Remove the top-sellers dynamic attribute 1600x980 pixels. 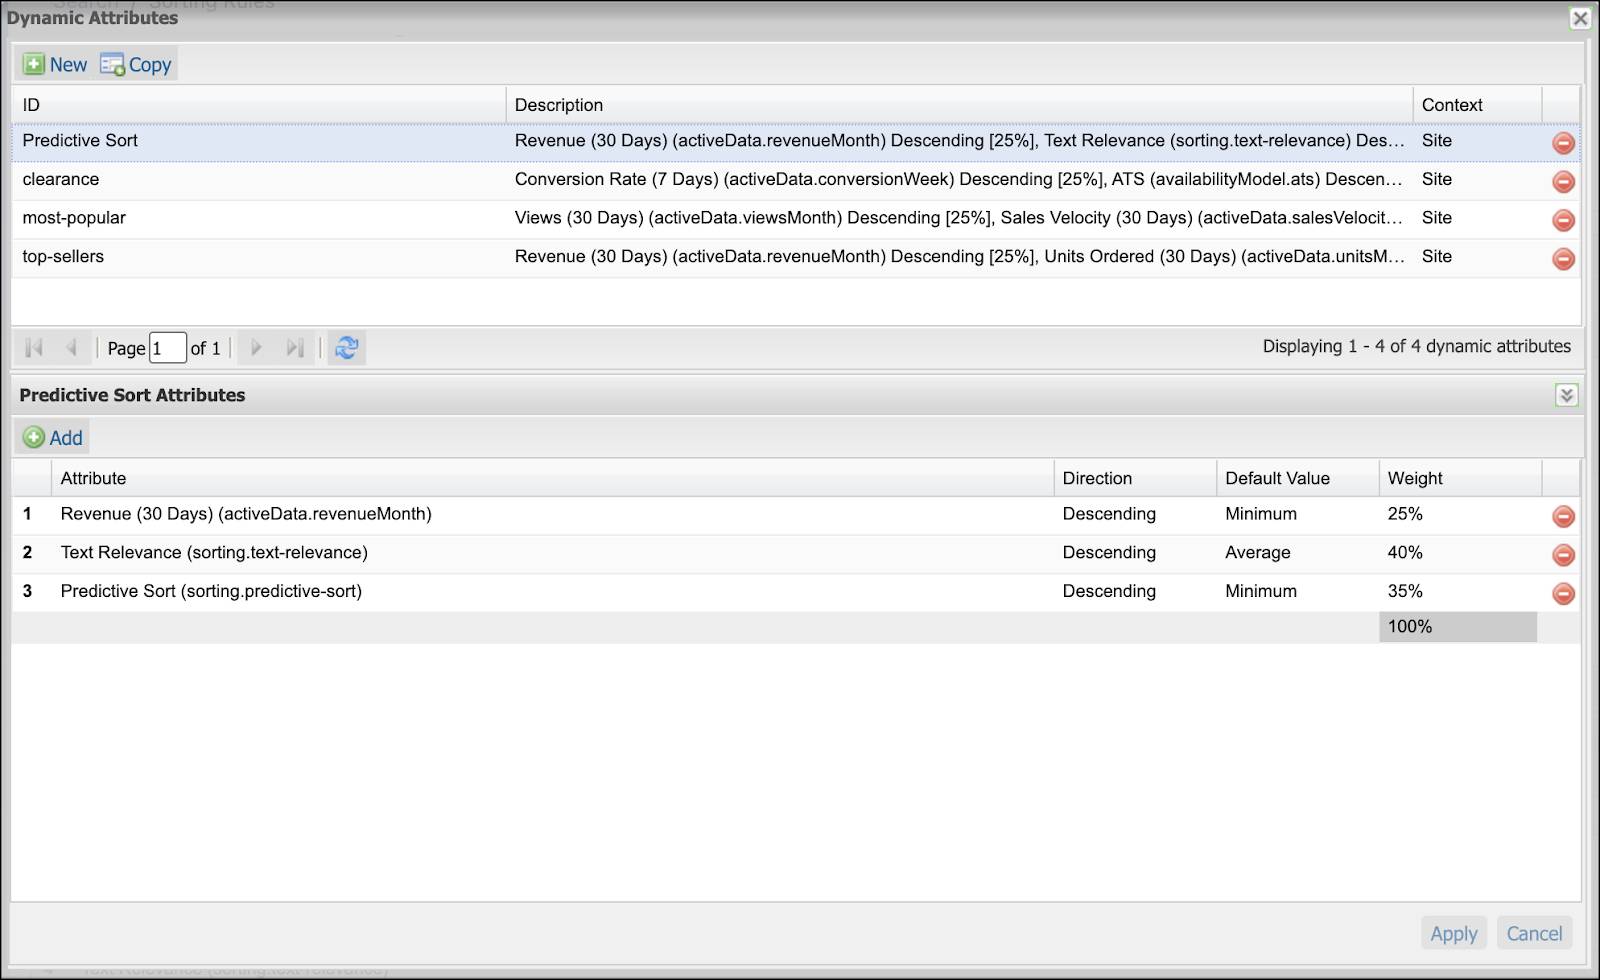click(1563, 259)
